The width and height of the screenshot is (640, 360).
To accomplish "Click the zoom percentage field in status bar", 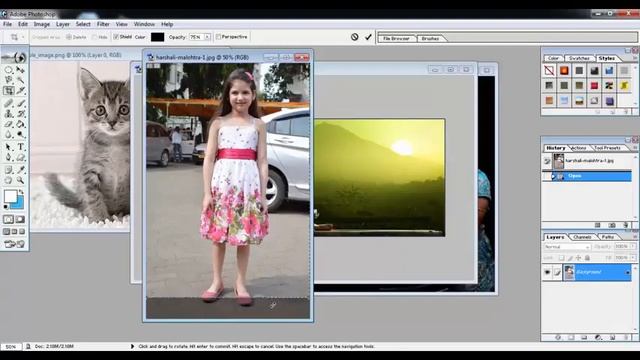I will pyautogui.click(x=11, y=347).
